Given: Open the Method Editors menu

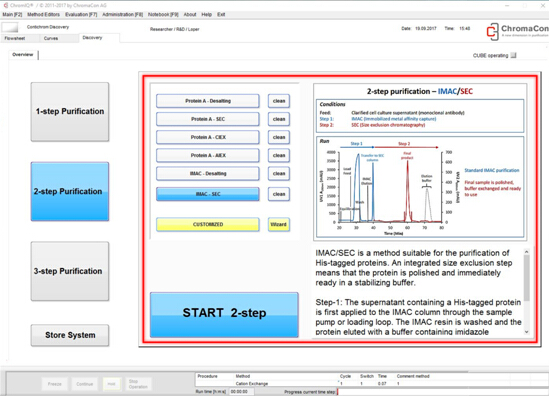Looking at the screenshot, I should pos(43,14).
